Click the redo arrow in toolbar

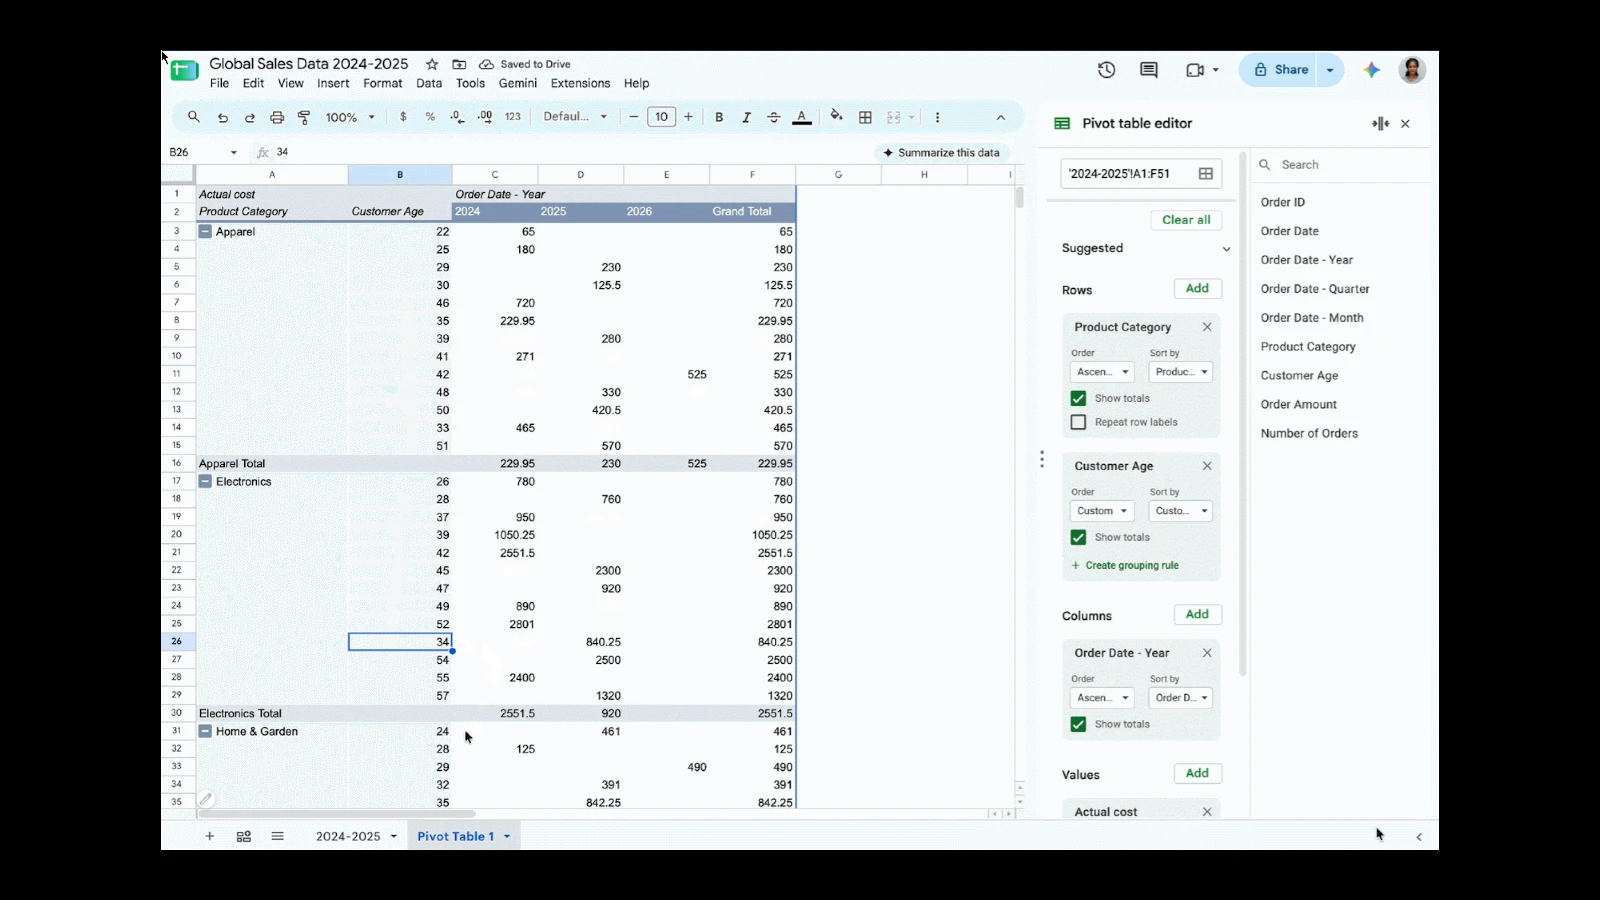pyautogui.click(x=250, y=117)
